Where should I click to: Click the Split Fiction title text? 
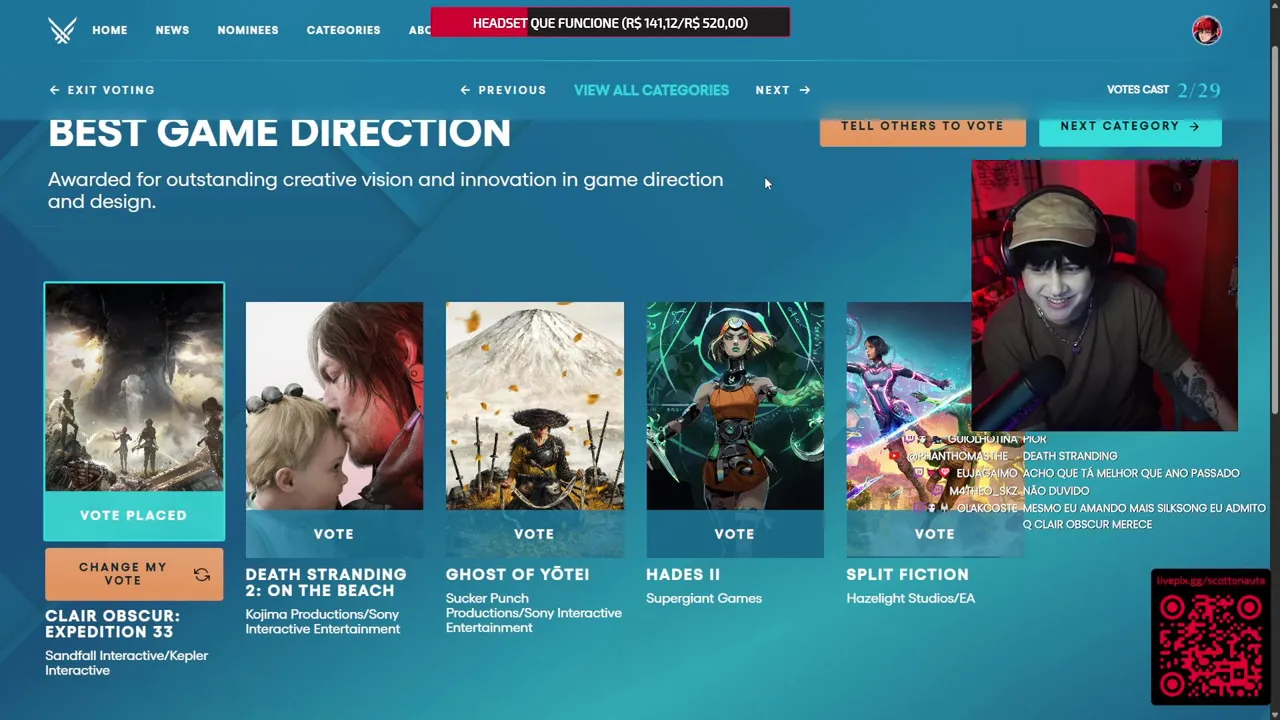(907, 574)
